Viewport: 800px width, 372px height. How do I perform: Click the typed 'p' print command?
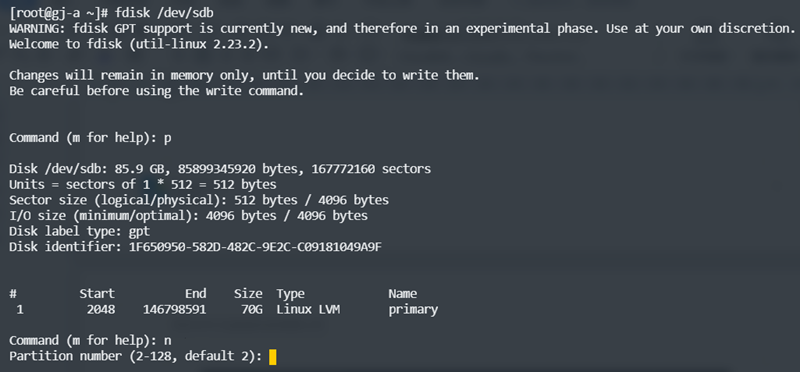click(x=167, y=139)
